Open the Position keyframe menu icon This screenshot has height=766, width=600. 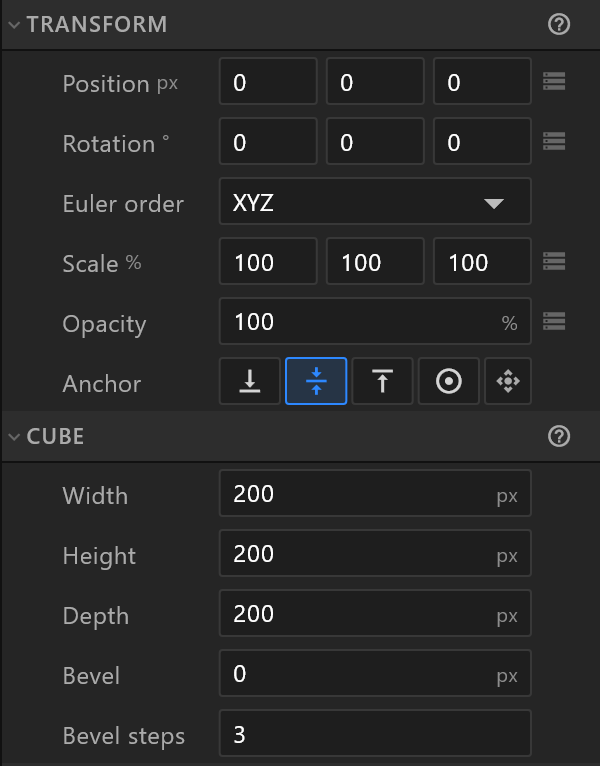coord(554,81)
